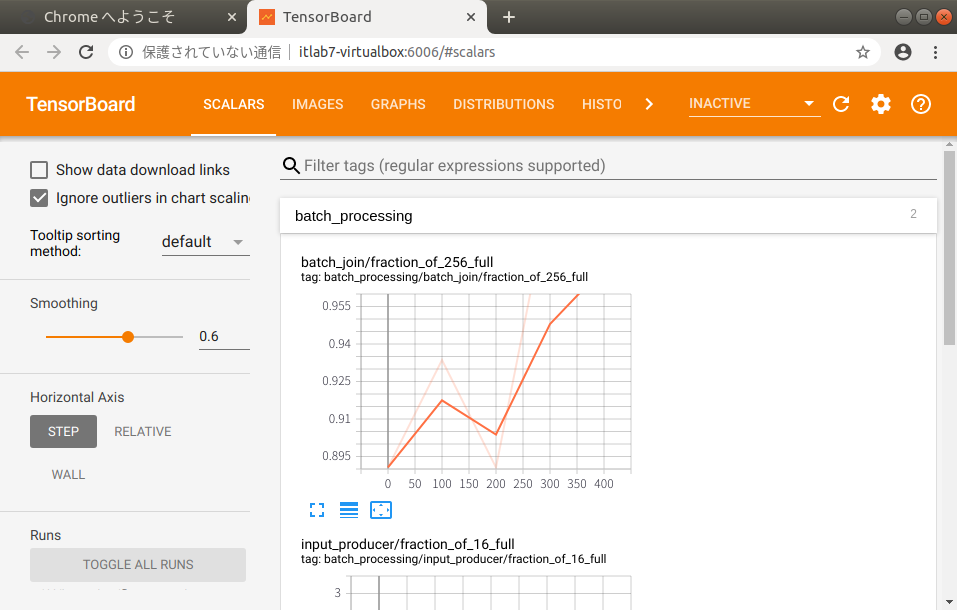957x610 pixels.
Task: Switch to the IMAGES tab
Action: click(x=317, y=104)
